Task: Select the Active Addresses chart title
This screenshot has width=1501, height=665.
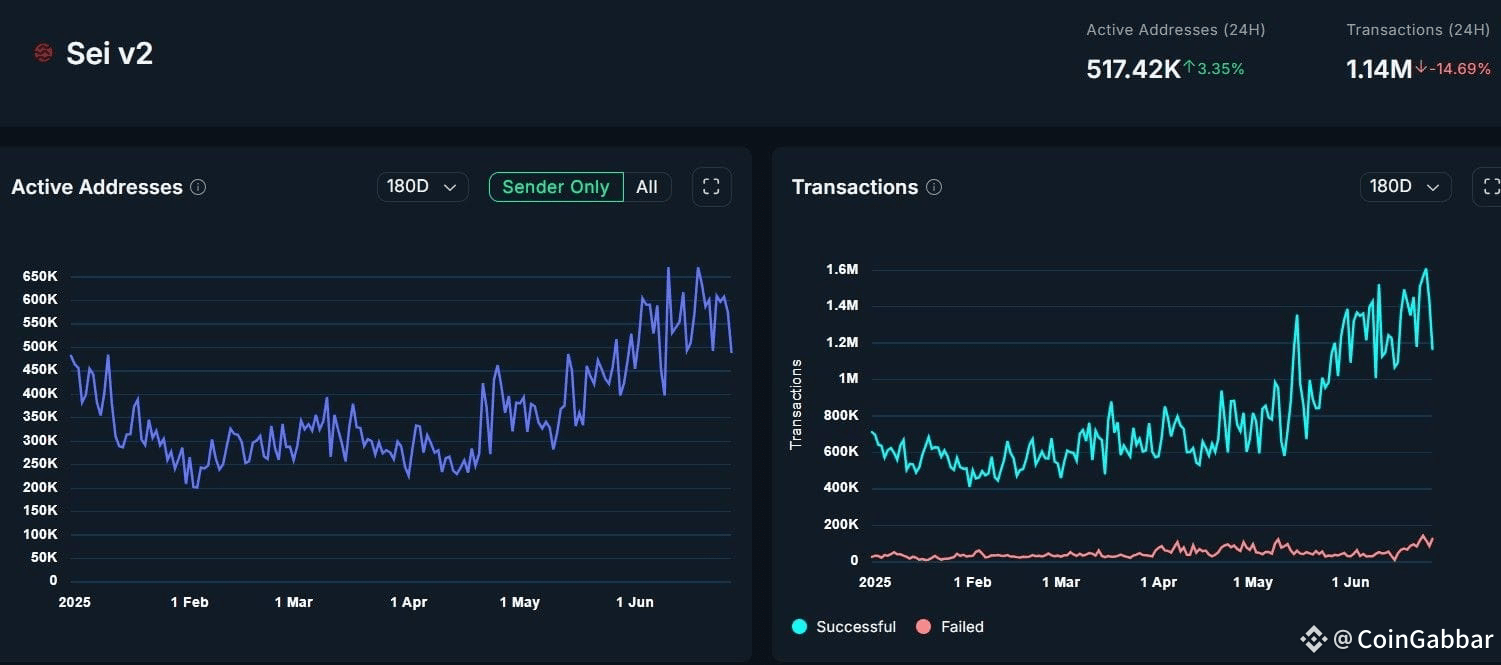Action: tap(97, 187)
